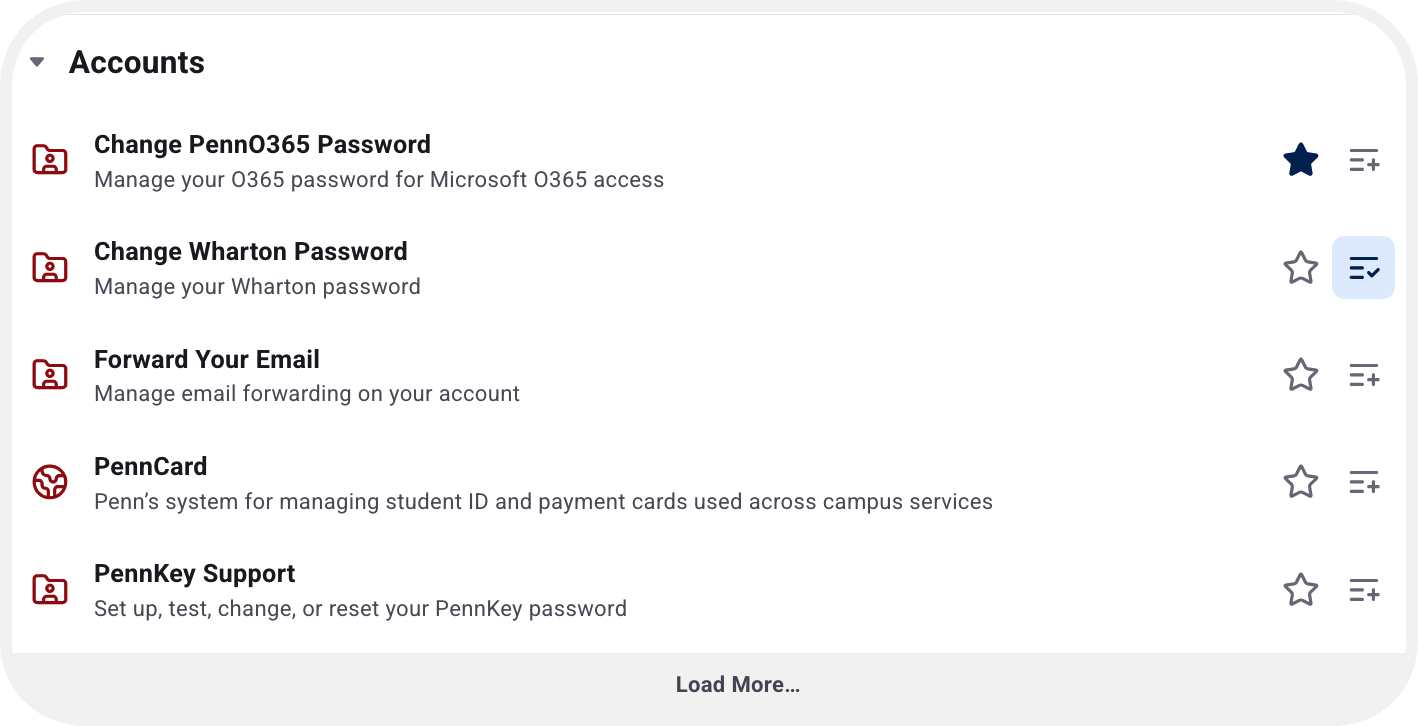Open Forward Your Email service
The width and height of the screenshot is (1418, 726).
point(207,359)
